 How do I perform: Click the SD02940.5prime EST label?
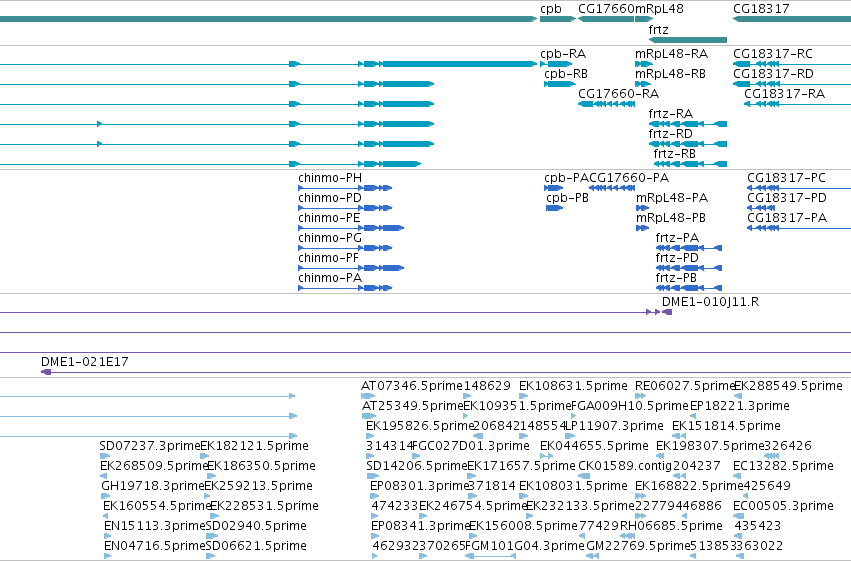256,526
